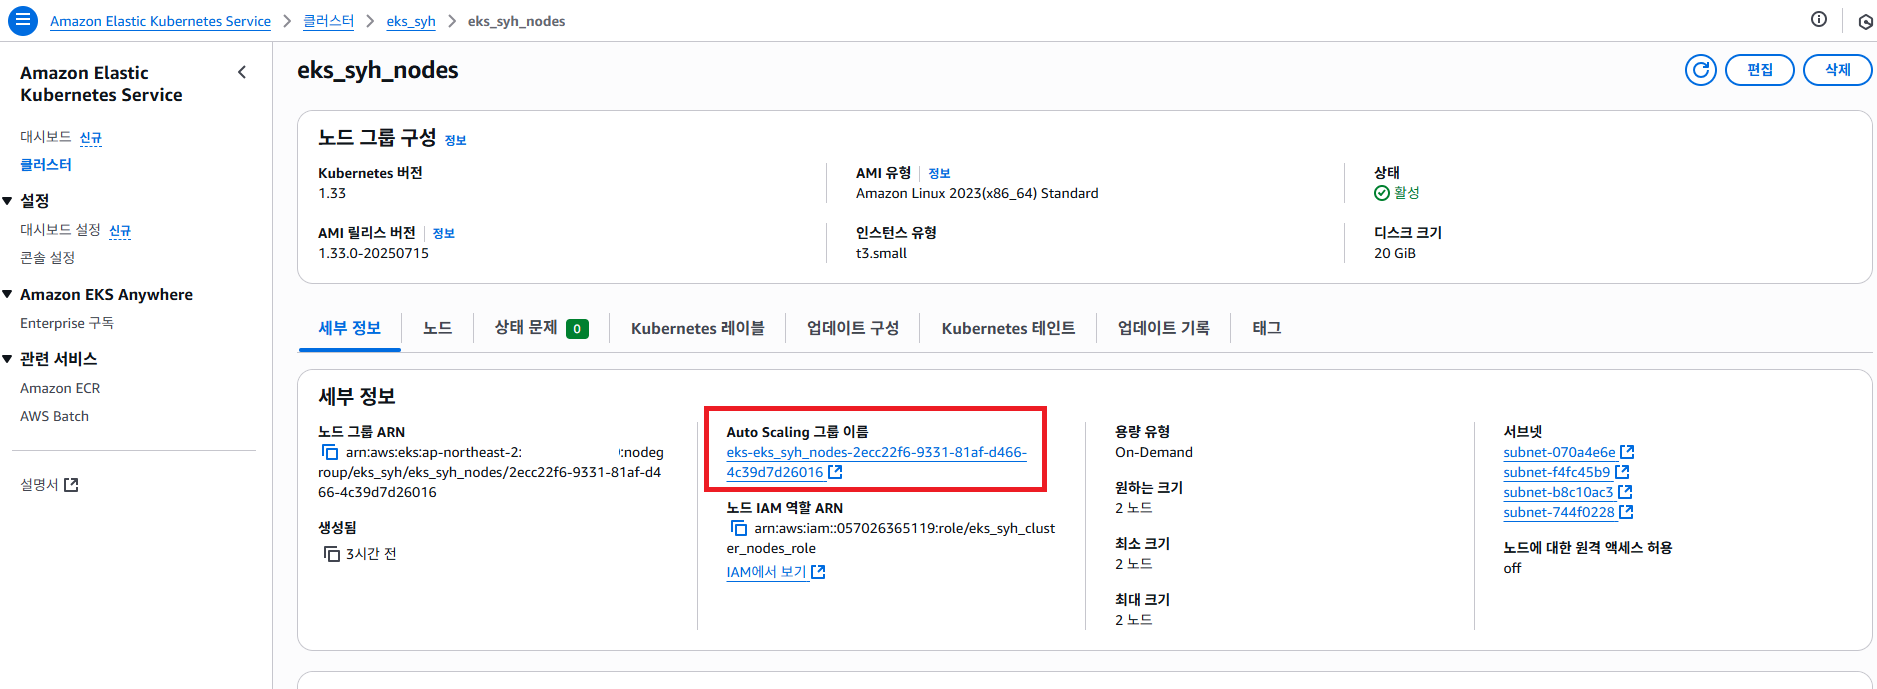Image resolution: width=1877 pixels, height=689 pixels.
Task: Click the 1.33.0-20250715 release version value
Action: click(x=373, y=253)
